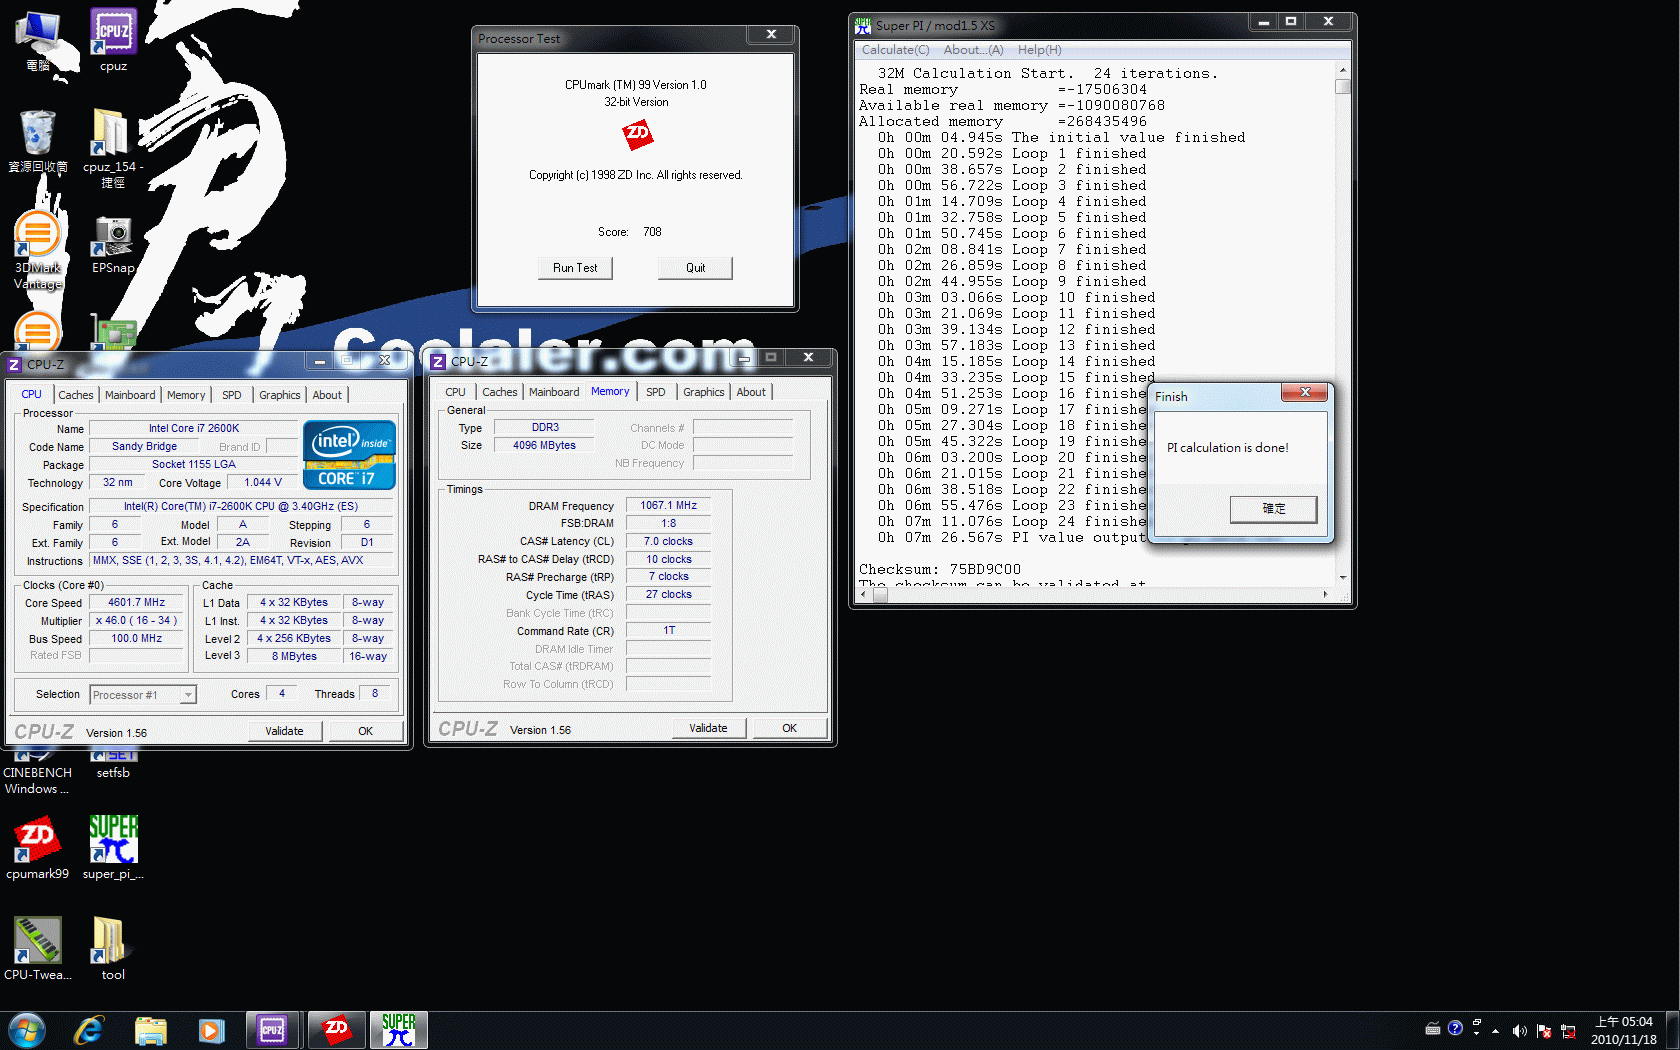Open the Processor #1 selection dropdown
This screenshot has width=1680, height=1050.
143,695
